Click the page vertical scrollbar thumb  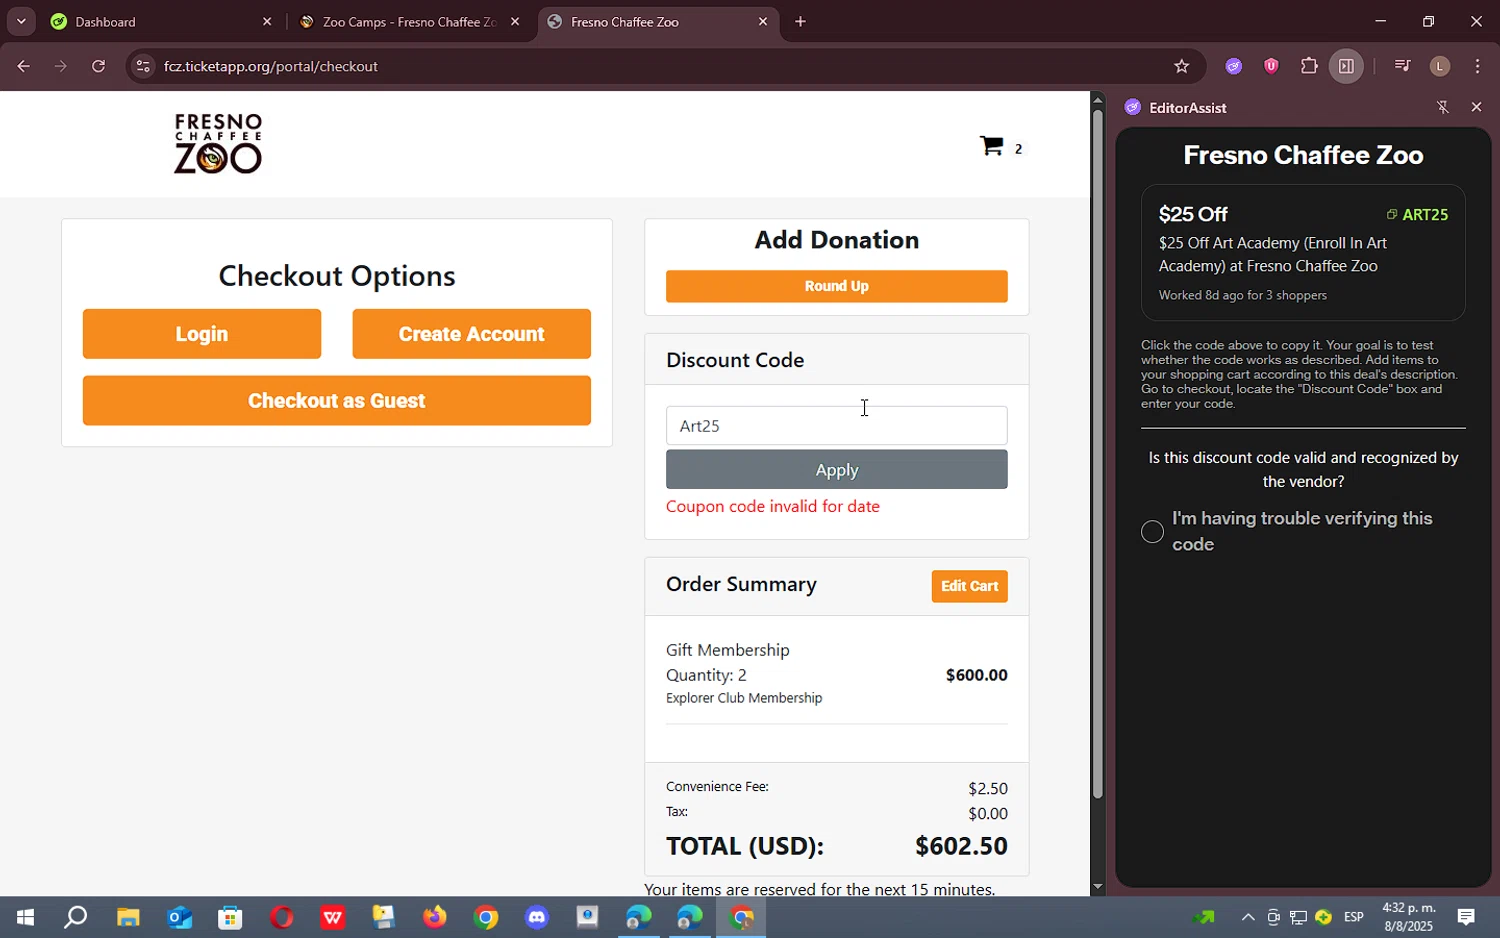pyautogui.click(x=1097, y=453)
